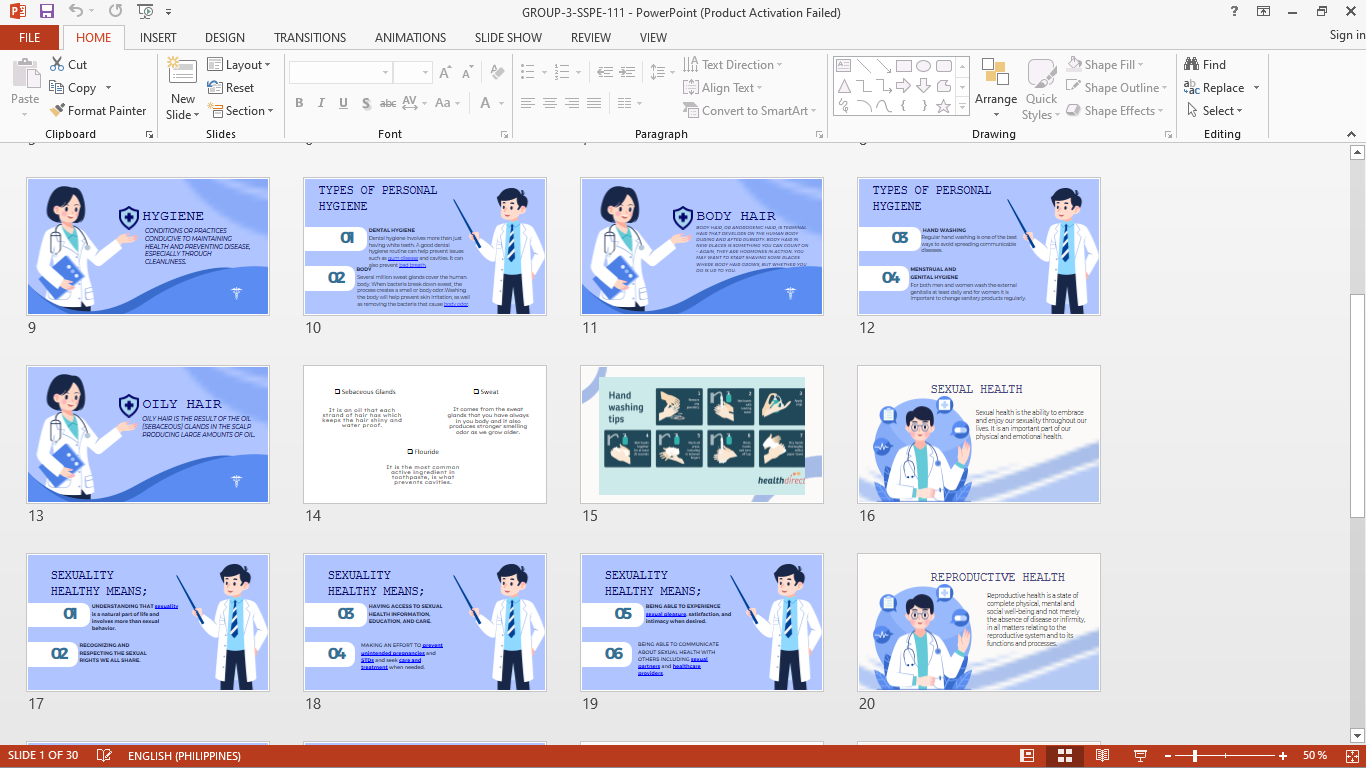This screenshot has width=1366, height=768.
Task: Open the Select dropdown in Editing
Action: pyautogui.click(x=1215, y=110)
